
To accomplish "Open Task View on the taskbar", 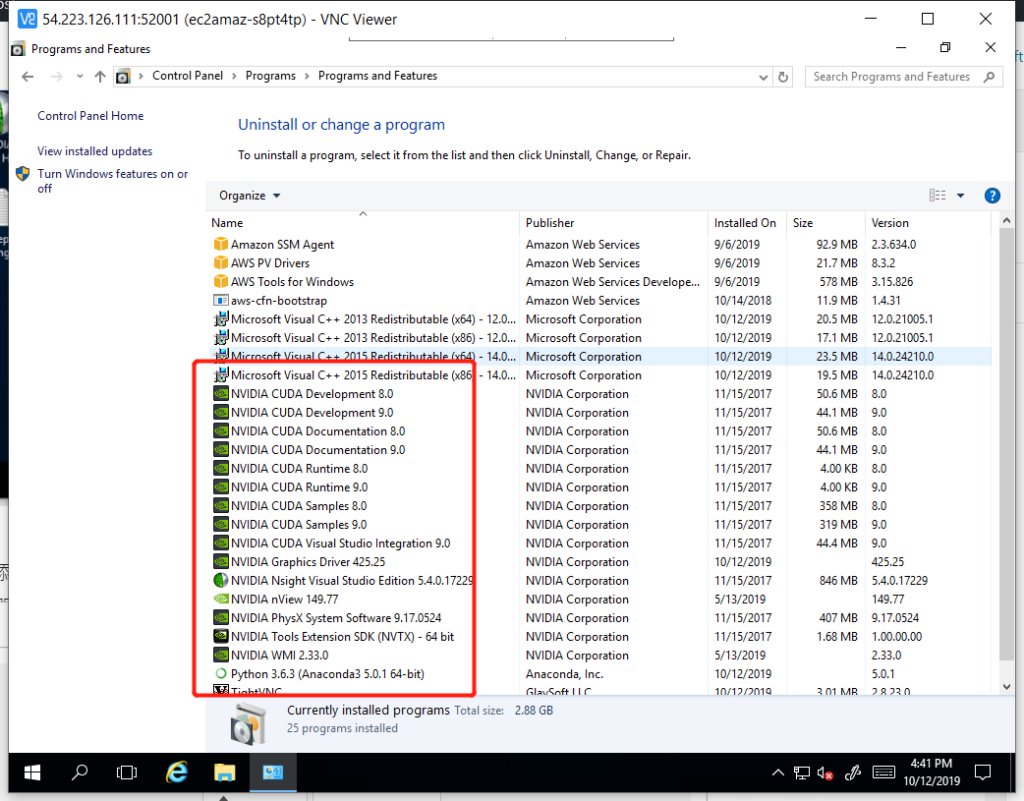I will [x=127, y=772].
